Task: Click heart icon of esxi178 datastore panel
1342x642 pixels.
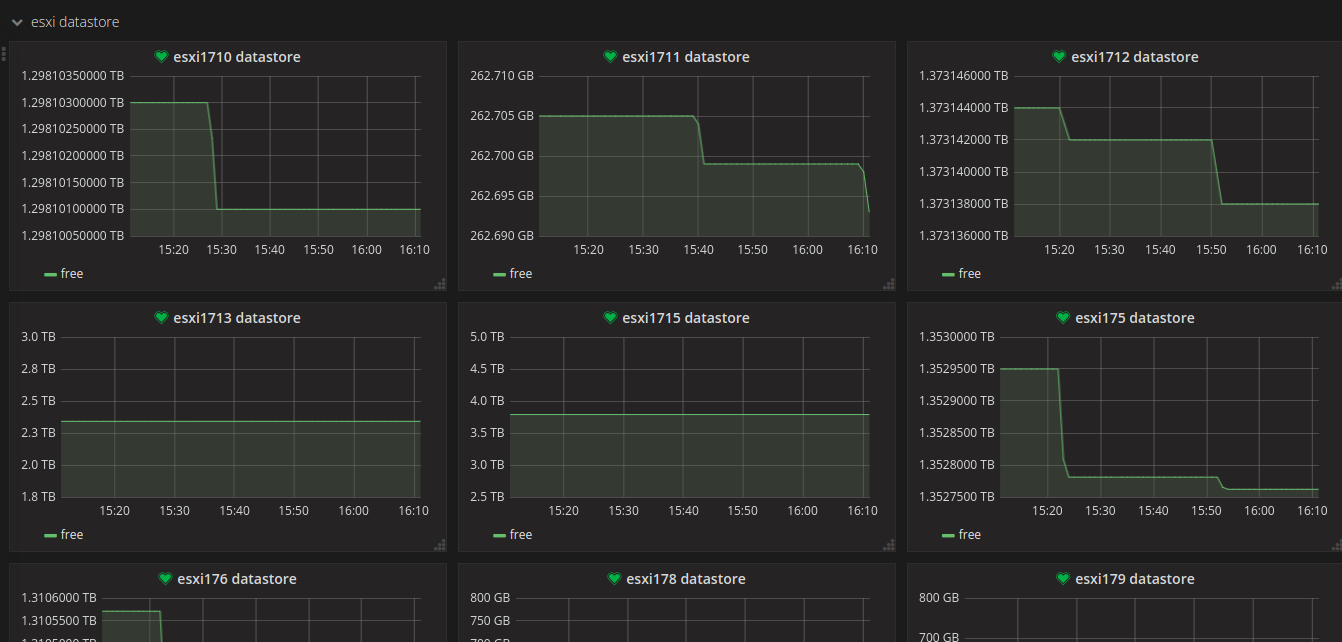Action: (614, 579)
